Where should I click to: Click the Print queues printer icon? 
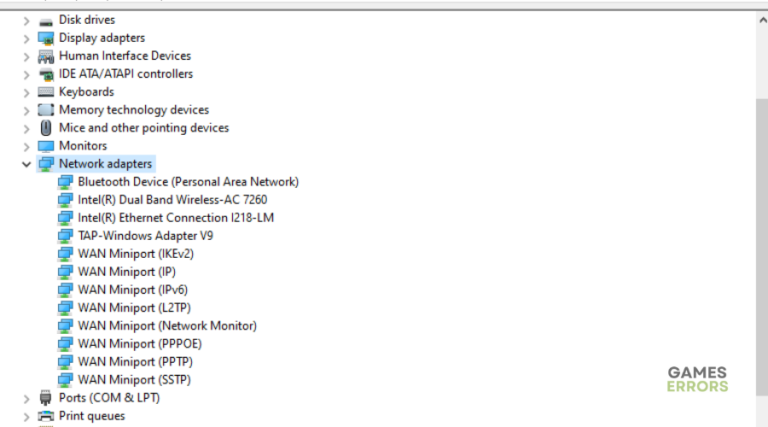pos(45,416)
